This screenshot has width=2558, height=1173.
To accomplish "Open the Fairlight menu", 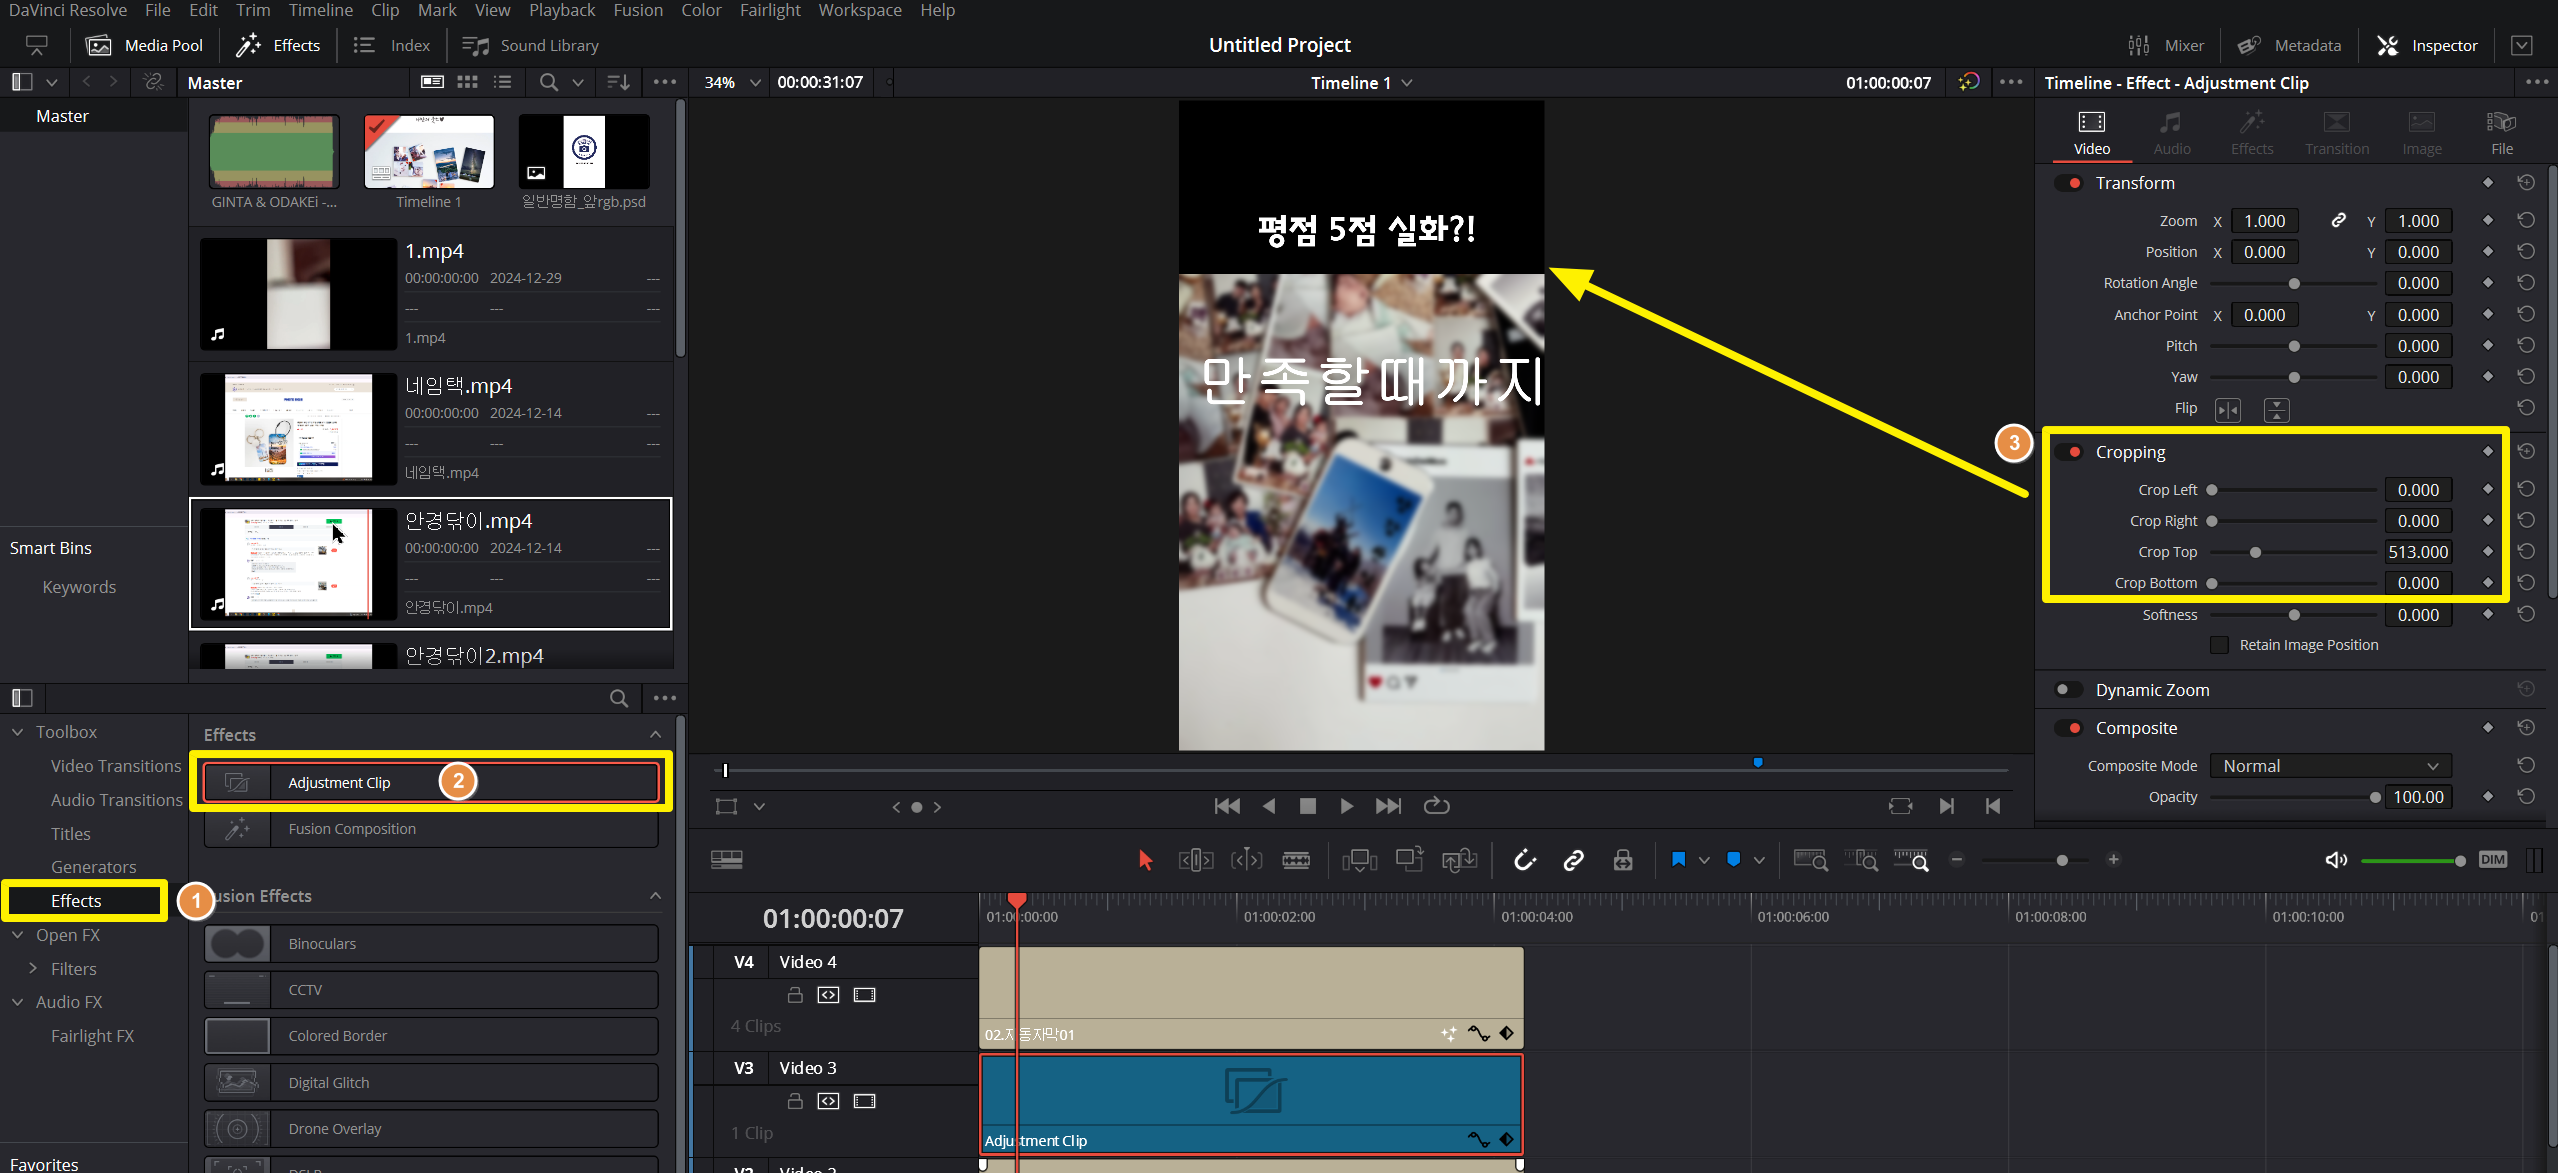I will [769, 10].
